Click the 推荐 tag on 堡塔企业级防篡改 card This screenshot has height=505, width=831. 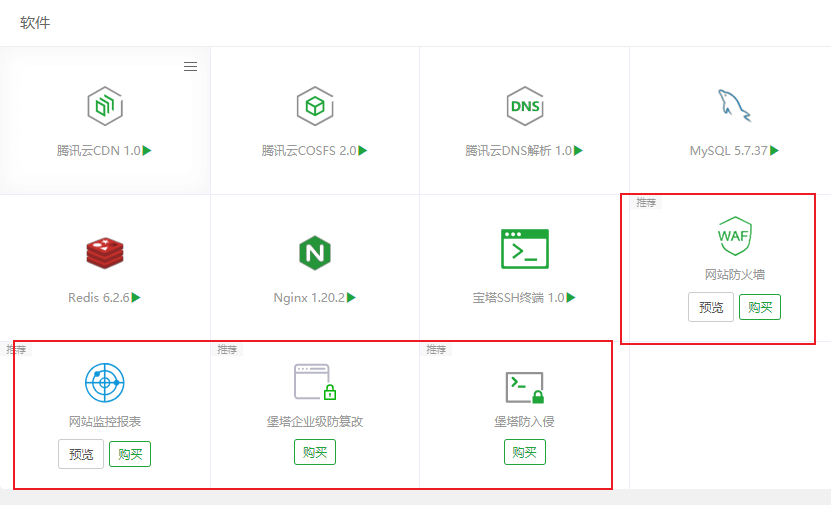pos(227,349)
